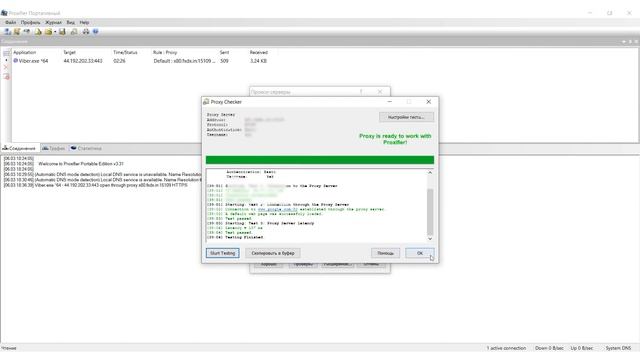Click Скопировать в буфер button

[273, 253]
